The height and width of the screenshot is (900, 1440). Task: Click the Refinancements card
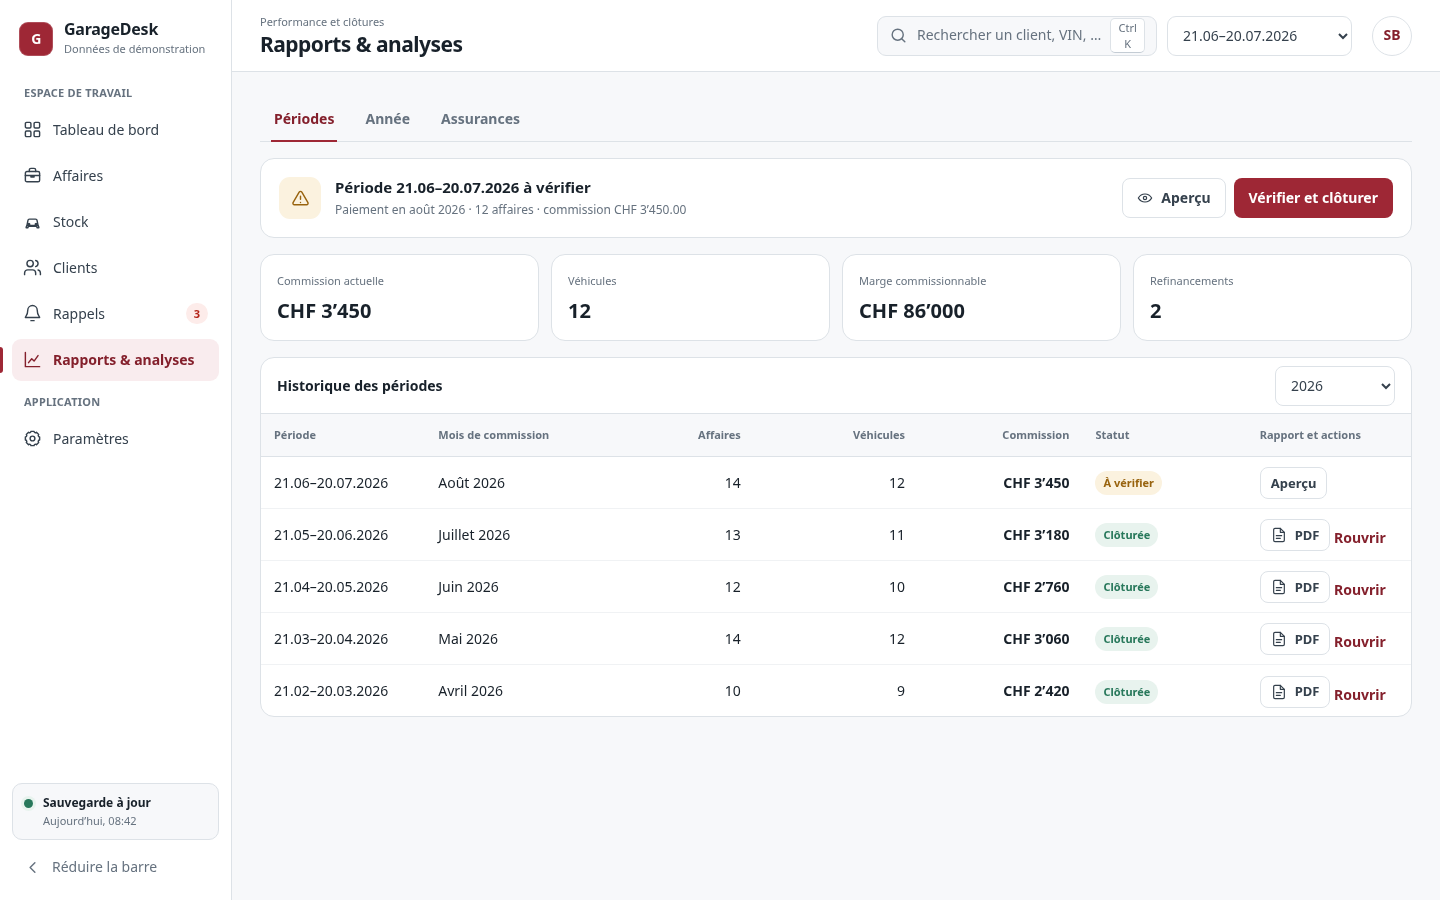coord(1272,297)
